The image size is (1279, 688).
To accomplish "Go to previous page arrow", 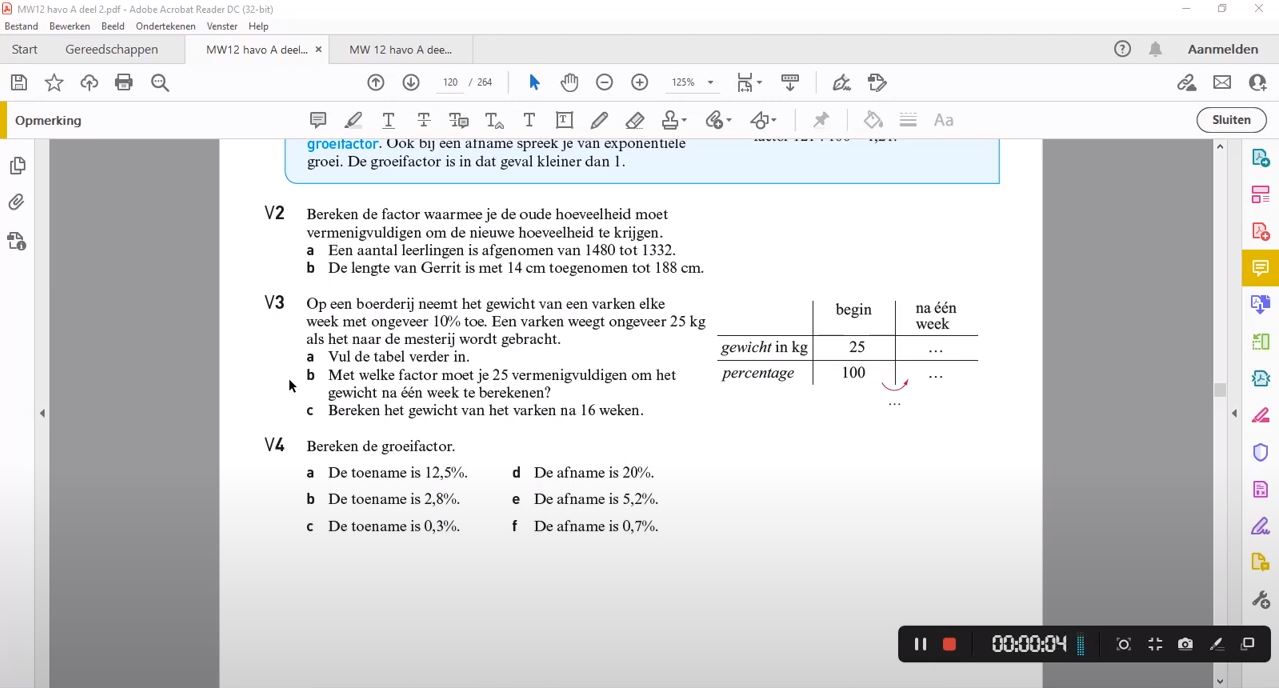I will coord(376,83).
